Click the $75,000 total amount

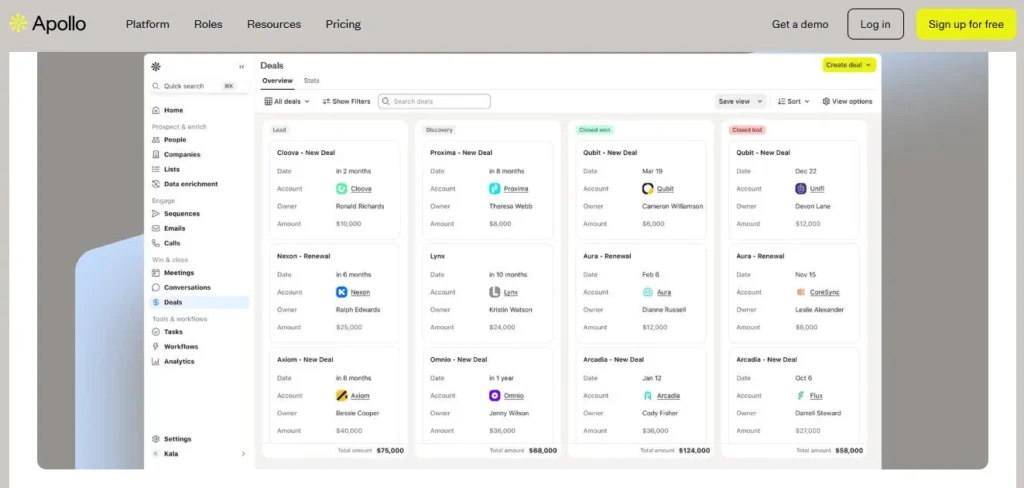[390, 451]
